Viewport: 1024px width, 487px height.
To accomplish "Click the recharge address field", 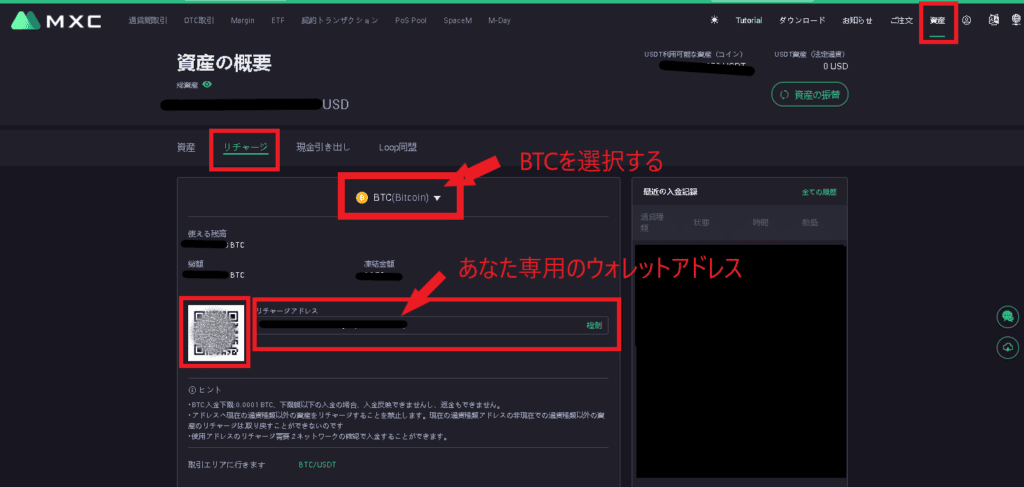I will [432, 325].
